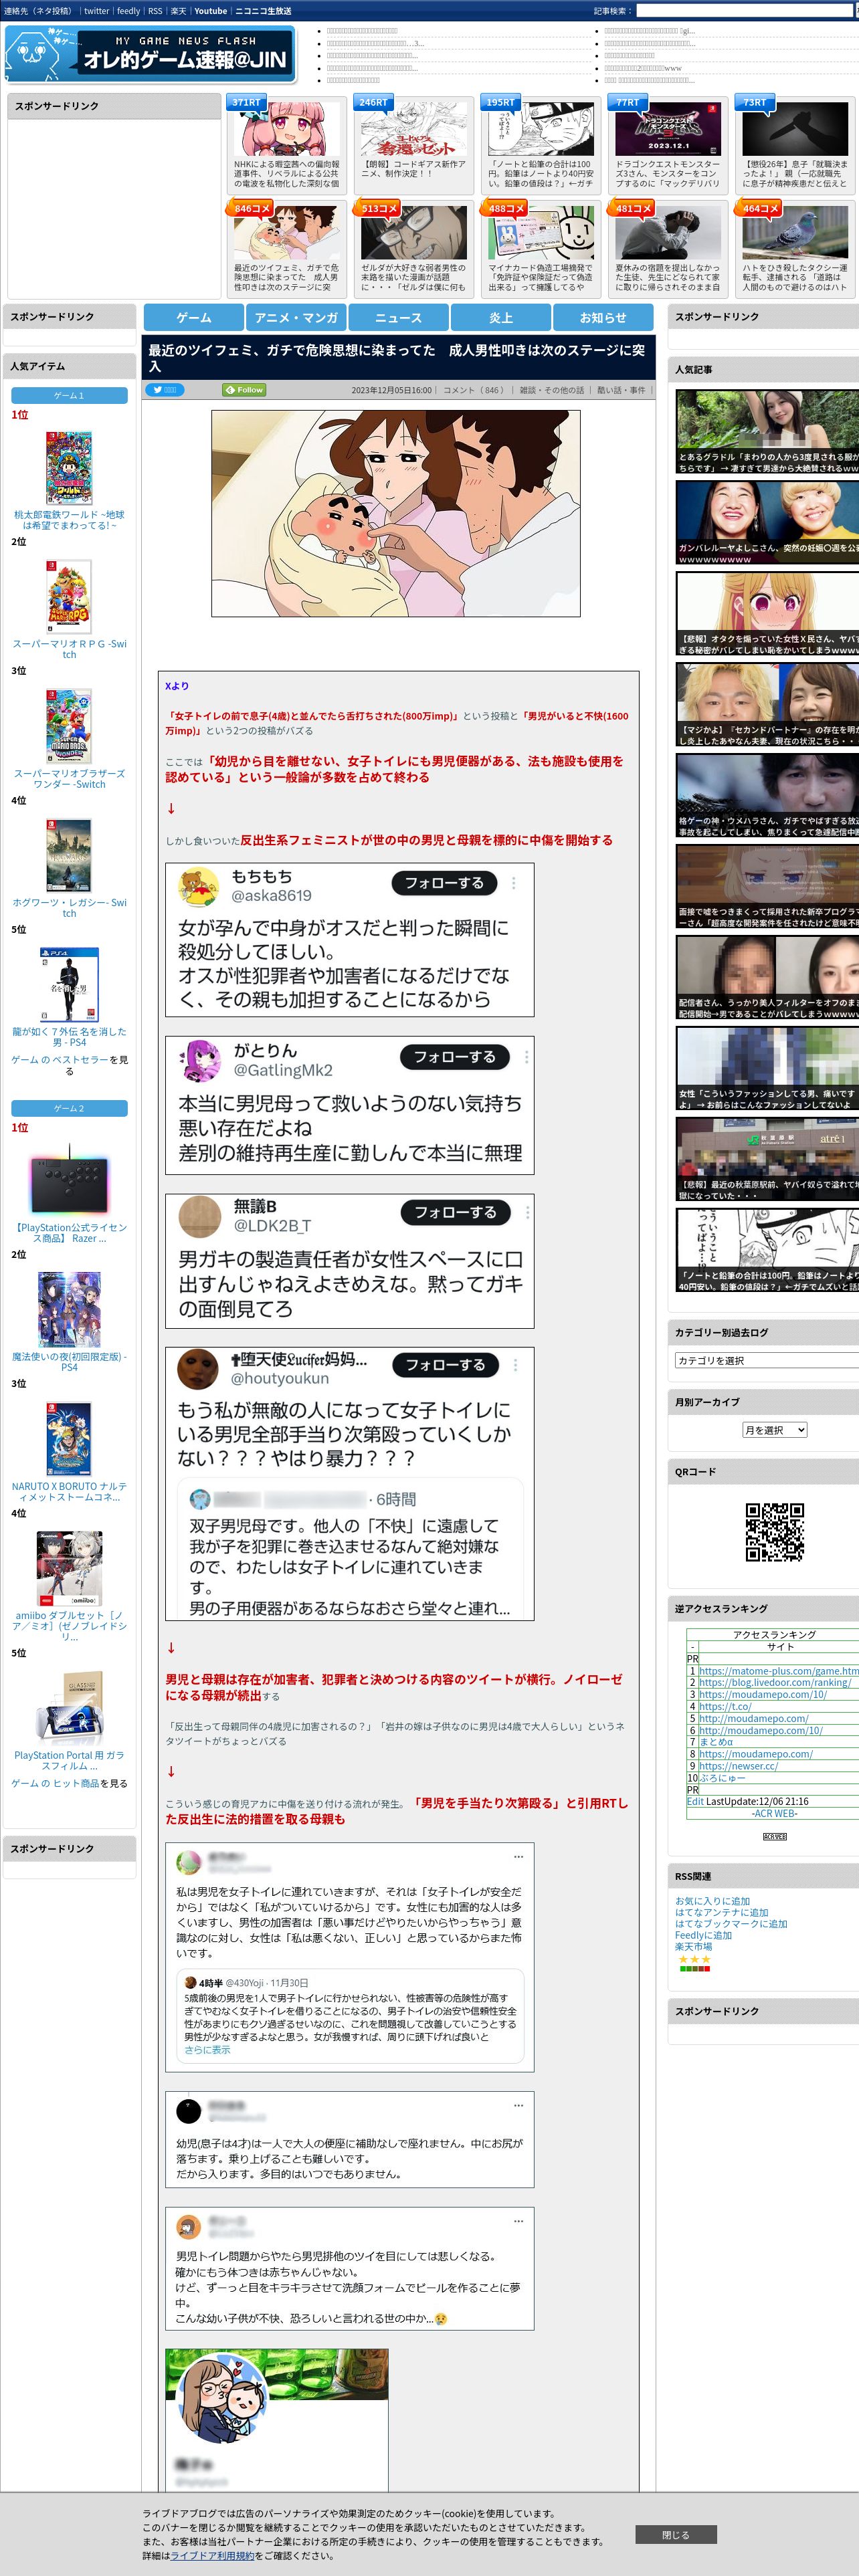The image size is (859, 2576).
Task: Click the オレ的ゲーム速報@JIN site logo
Action: tap(152, 53)
